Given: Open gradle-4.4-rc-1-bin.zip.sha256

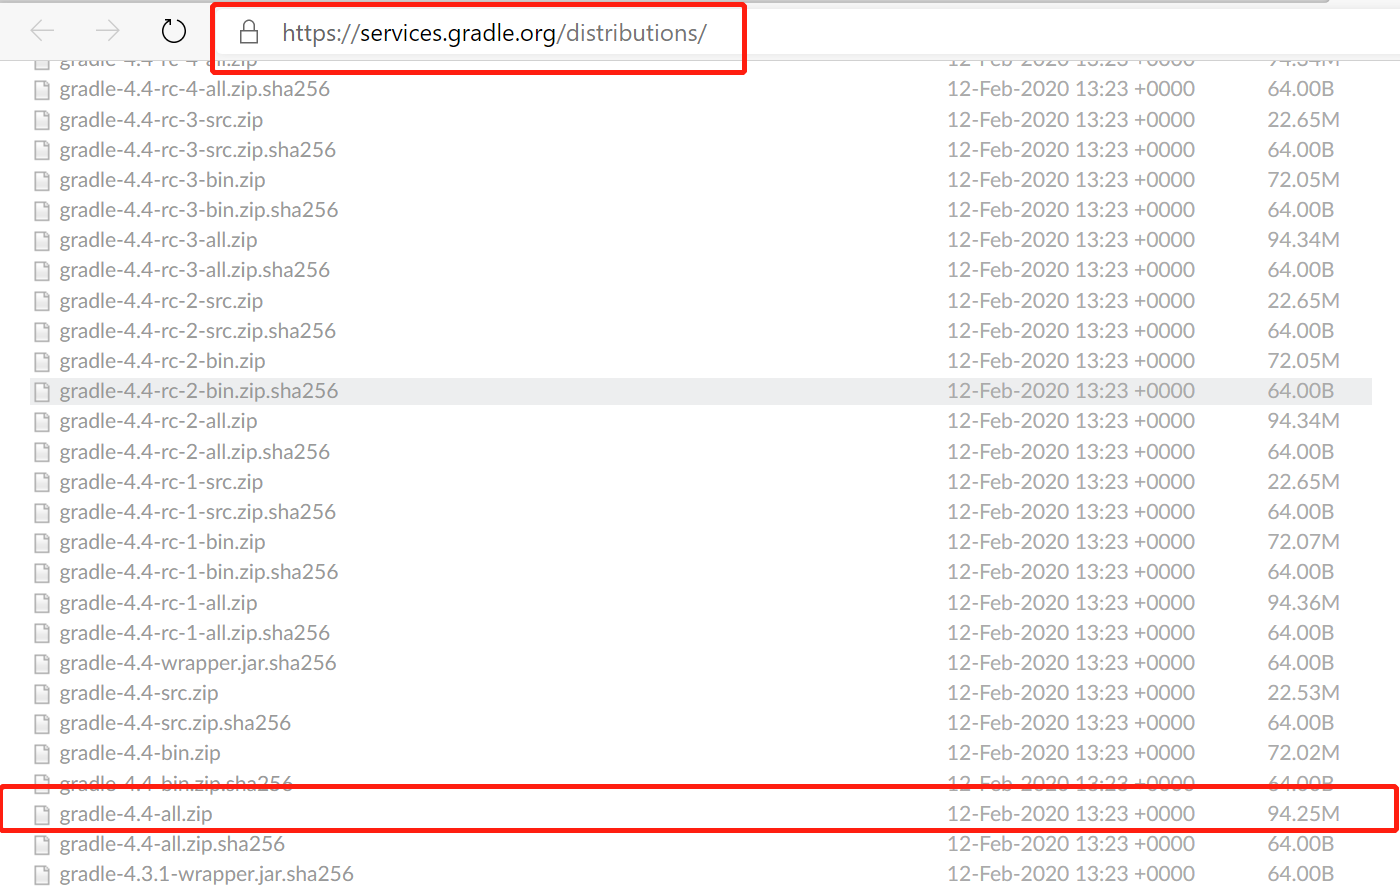Looking at the screenshot, I should [198, 572].
